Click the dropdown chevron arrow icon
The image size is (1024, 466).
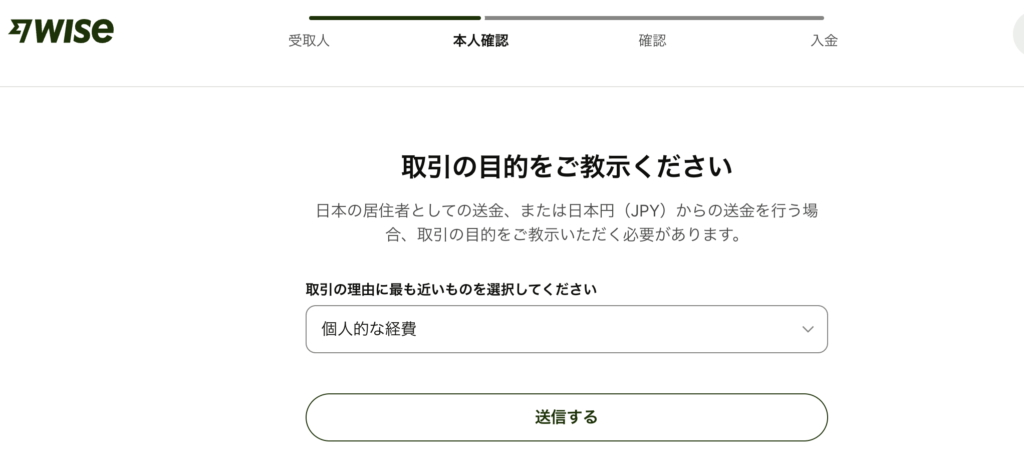pyautogui.click(x=808, y=329)
